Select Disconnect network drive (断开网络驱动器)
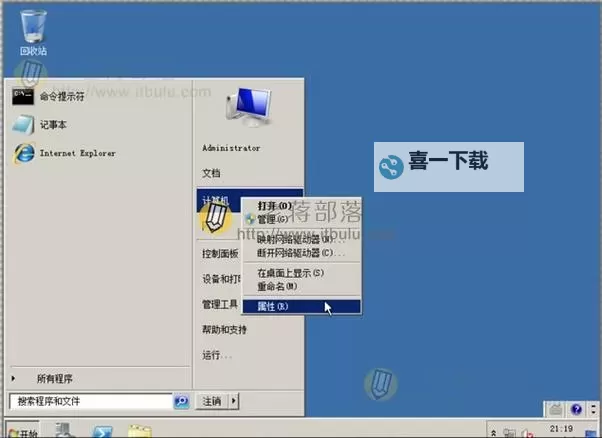This screenshot has width=602, height=438. [x=301, y=253]
